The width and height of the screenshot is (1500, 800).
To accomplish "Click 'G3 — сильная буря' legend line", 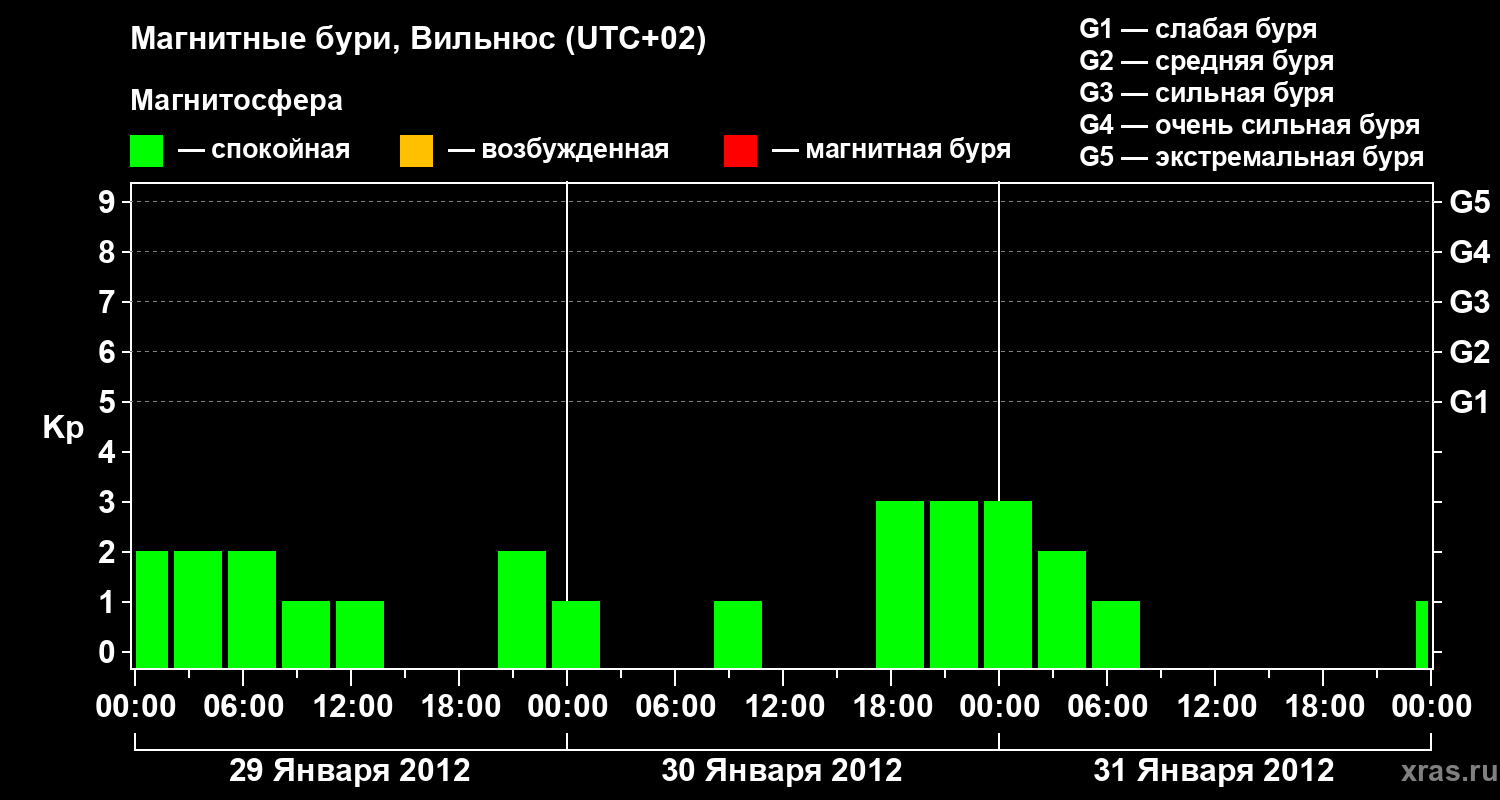I will 1207,93.
